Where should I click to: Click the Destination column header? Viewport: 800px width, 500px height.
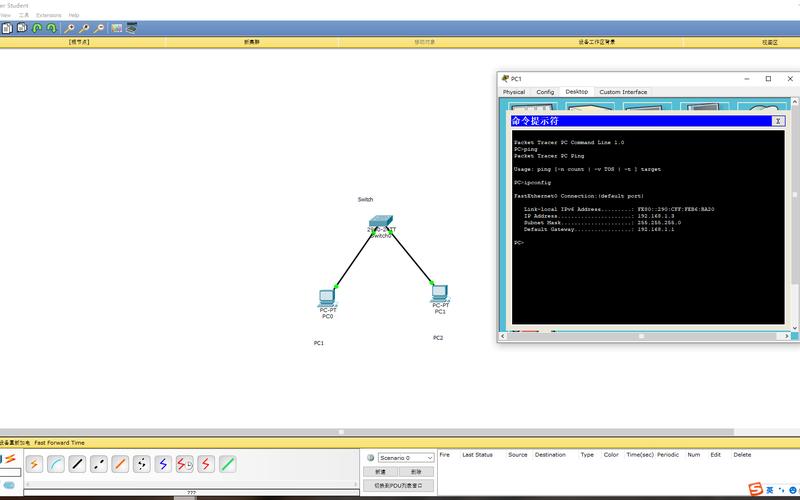(550, 455)
